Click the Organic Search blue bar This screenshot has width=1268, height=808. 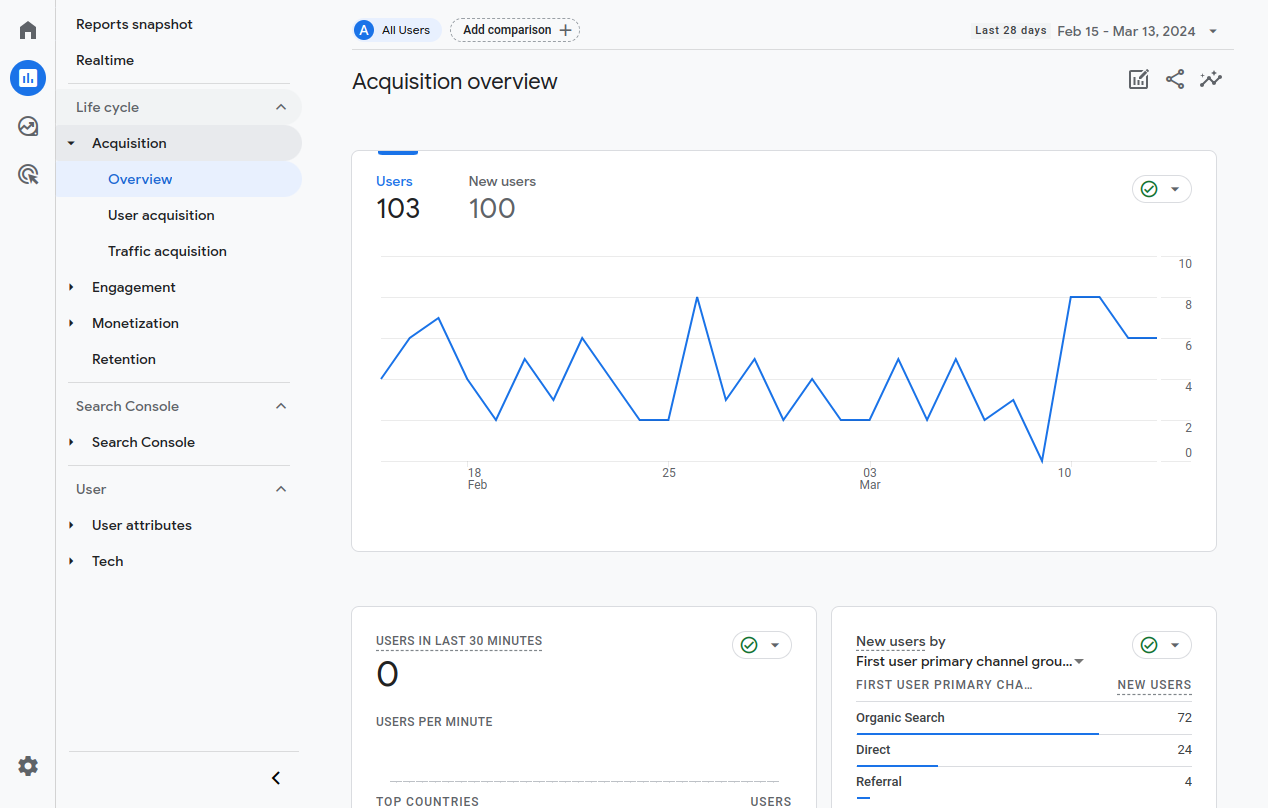[x=977, y=734]
